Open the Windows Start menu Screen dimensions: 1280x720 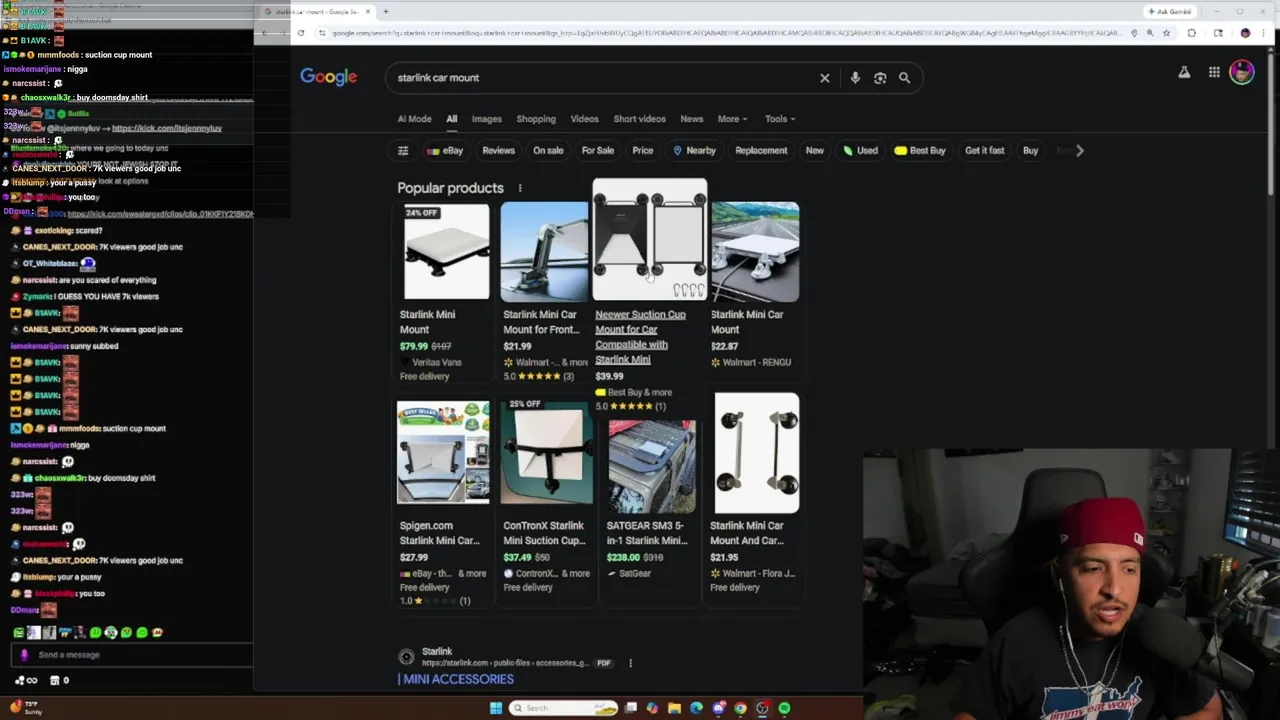(x=496, y=708)
